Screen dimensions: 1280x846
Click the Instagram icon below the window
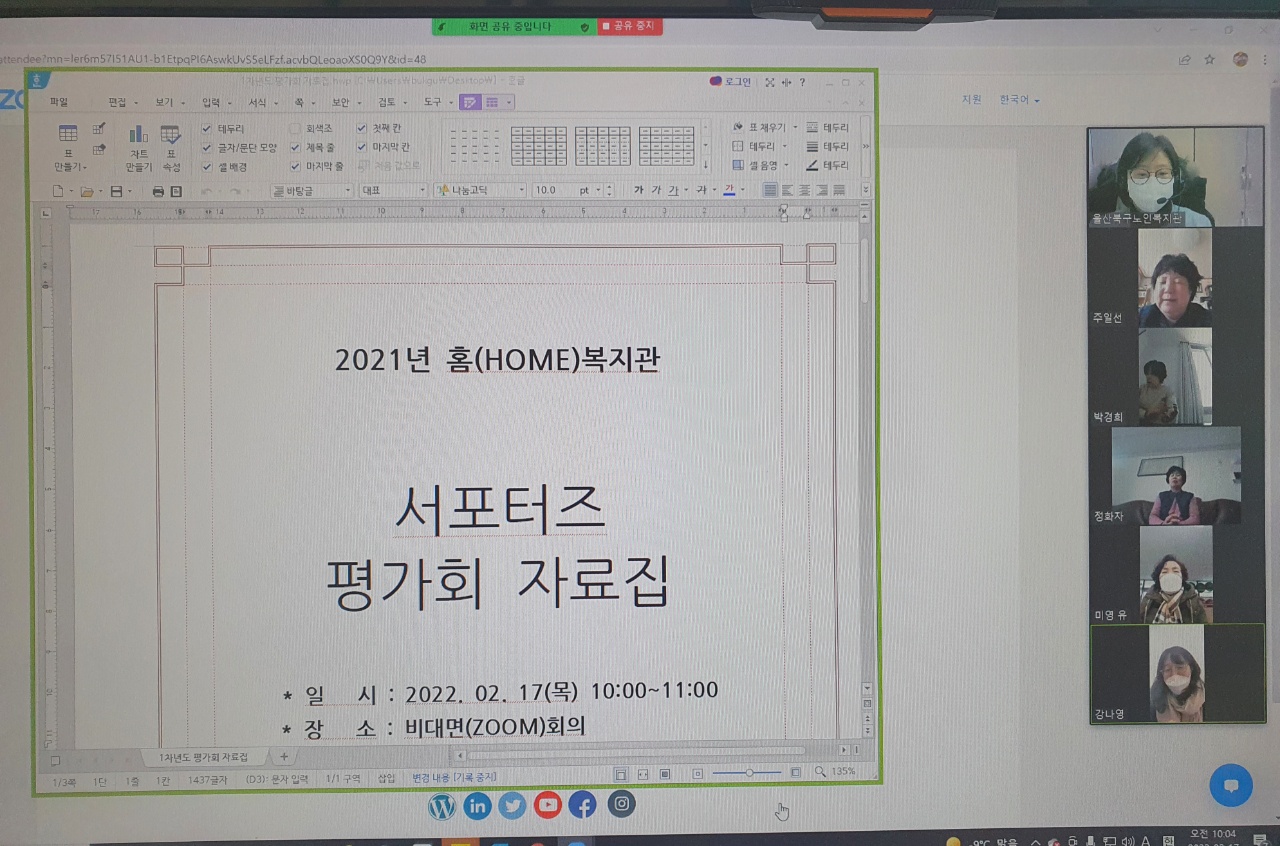coord(622,804)
